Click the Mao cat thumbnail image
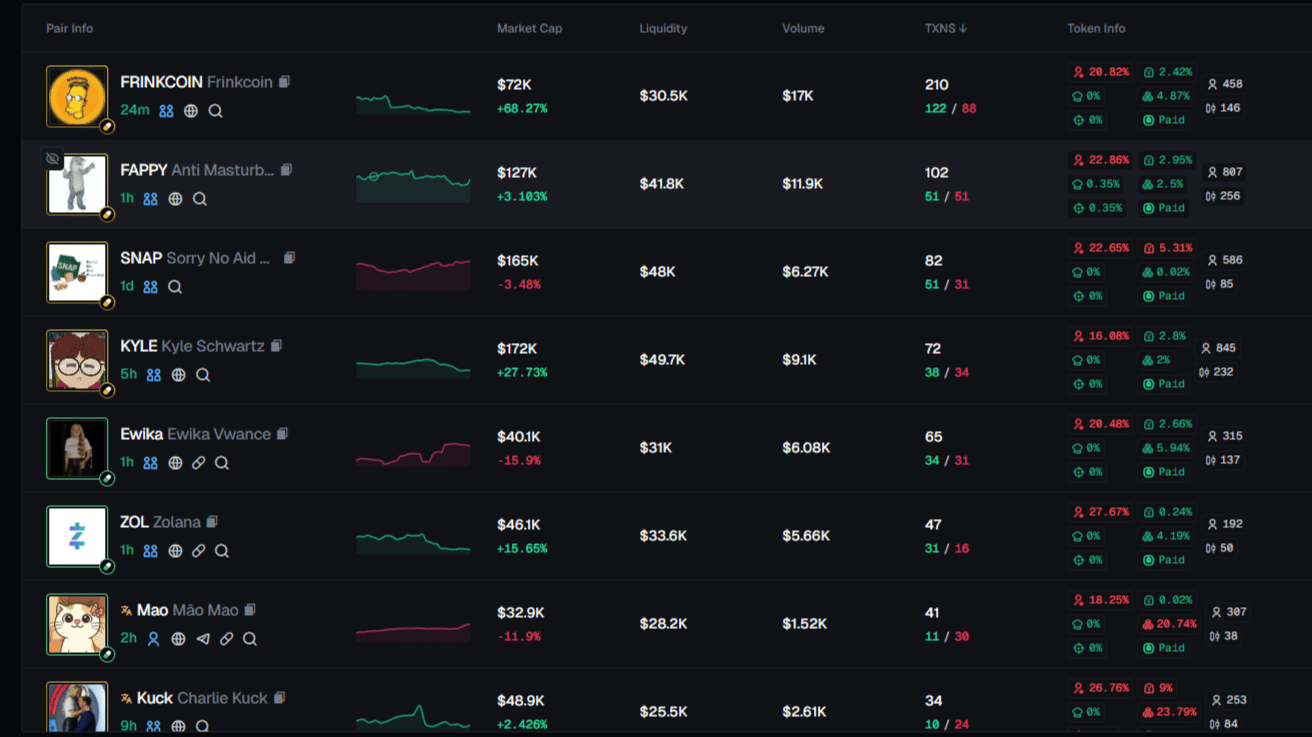The image size is (1312, 737). coord(77,624)
